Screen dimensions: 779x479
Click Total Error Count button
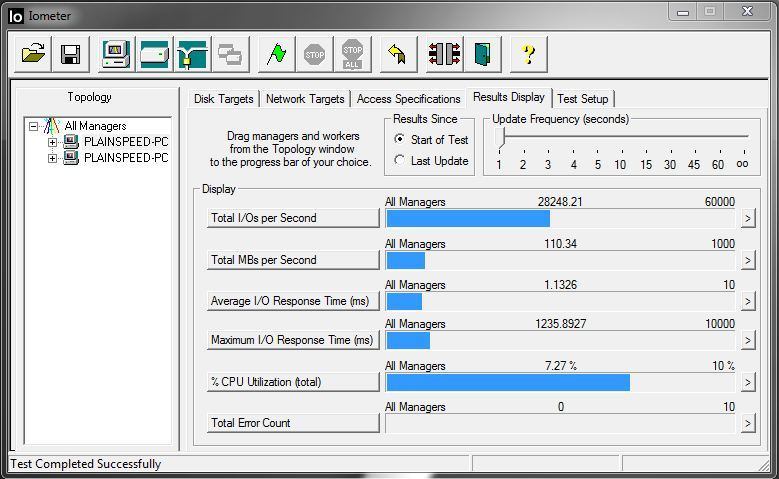293,423
